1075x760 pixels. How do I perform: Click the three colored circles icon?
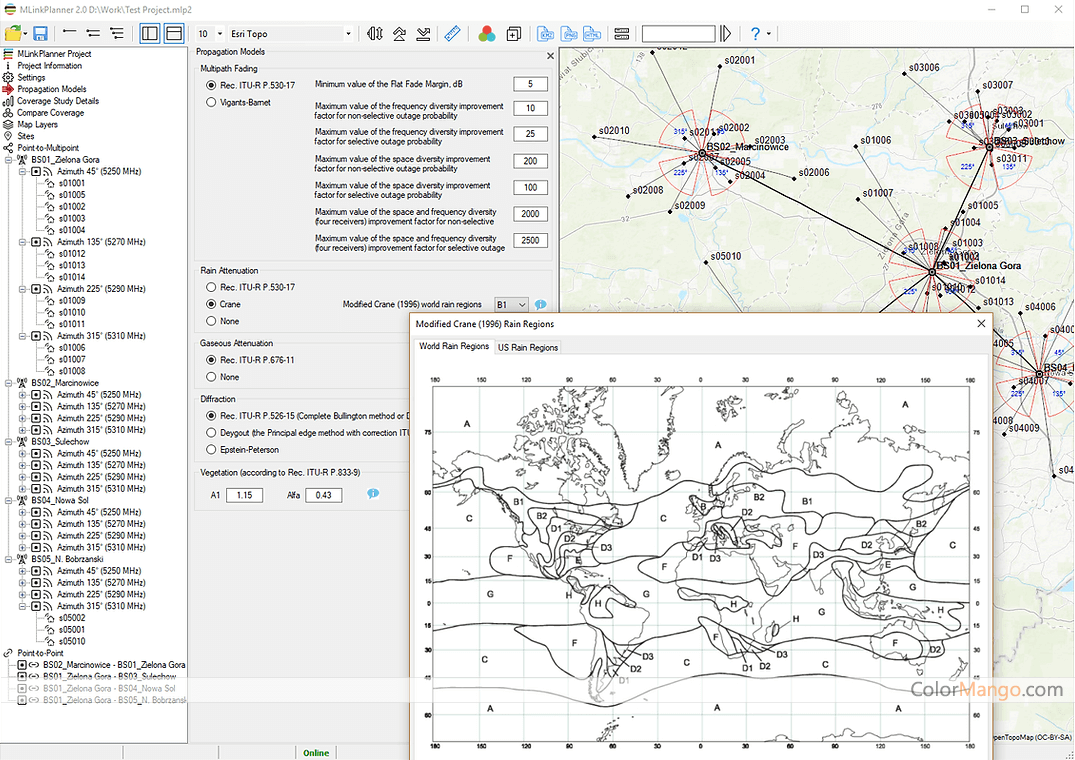487,33
